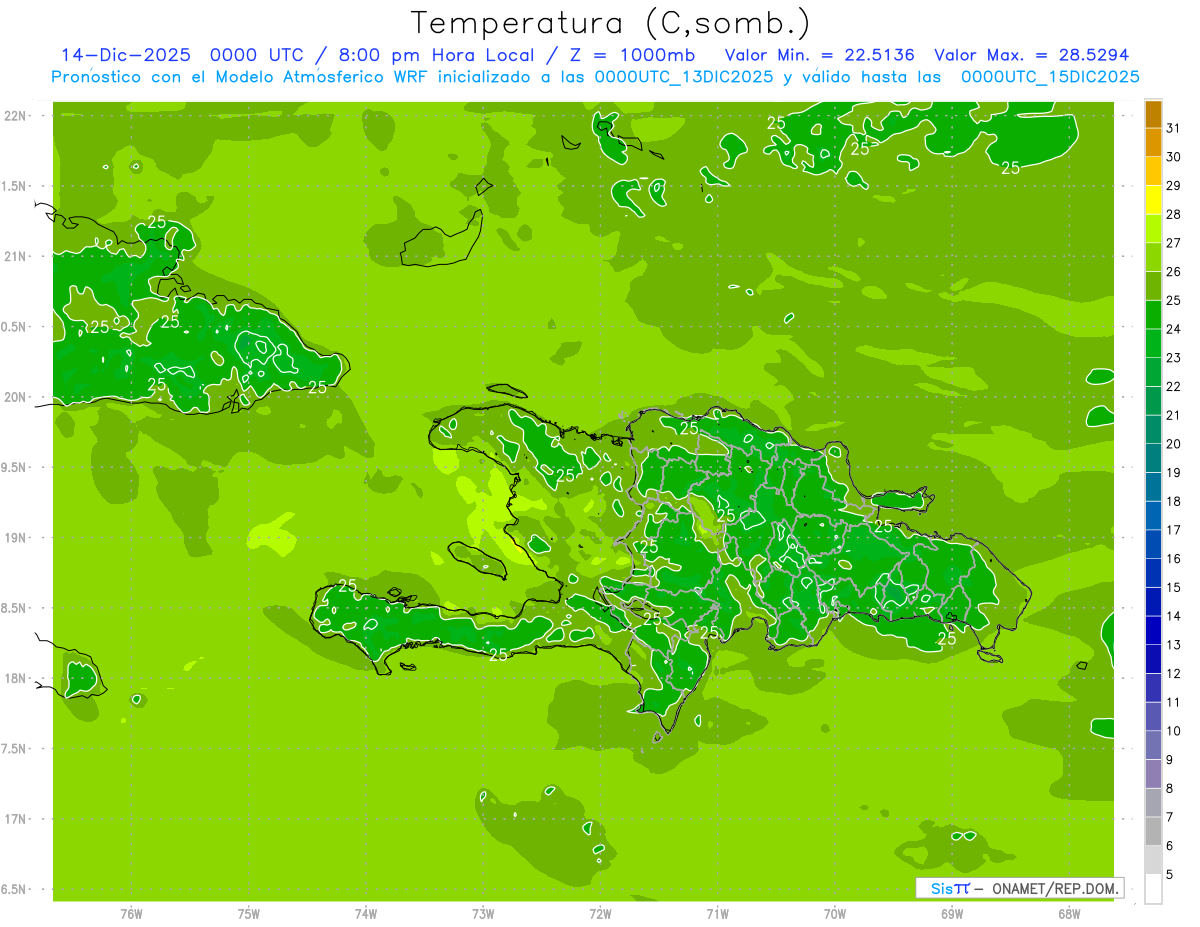
Task: Click the teal legend swatch between 19 and 20
Action: pos(1153,459)
